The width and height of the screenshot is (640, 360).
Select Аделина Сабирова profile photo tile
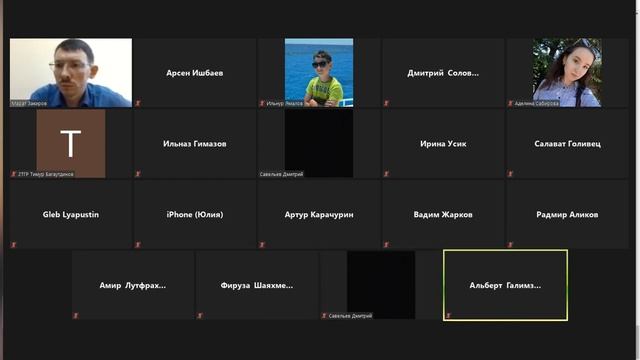click(567, 73)
